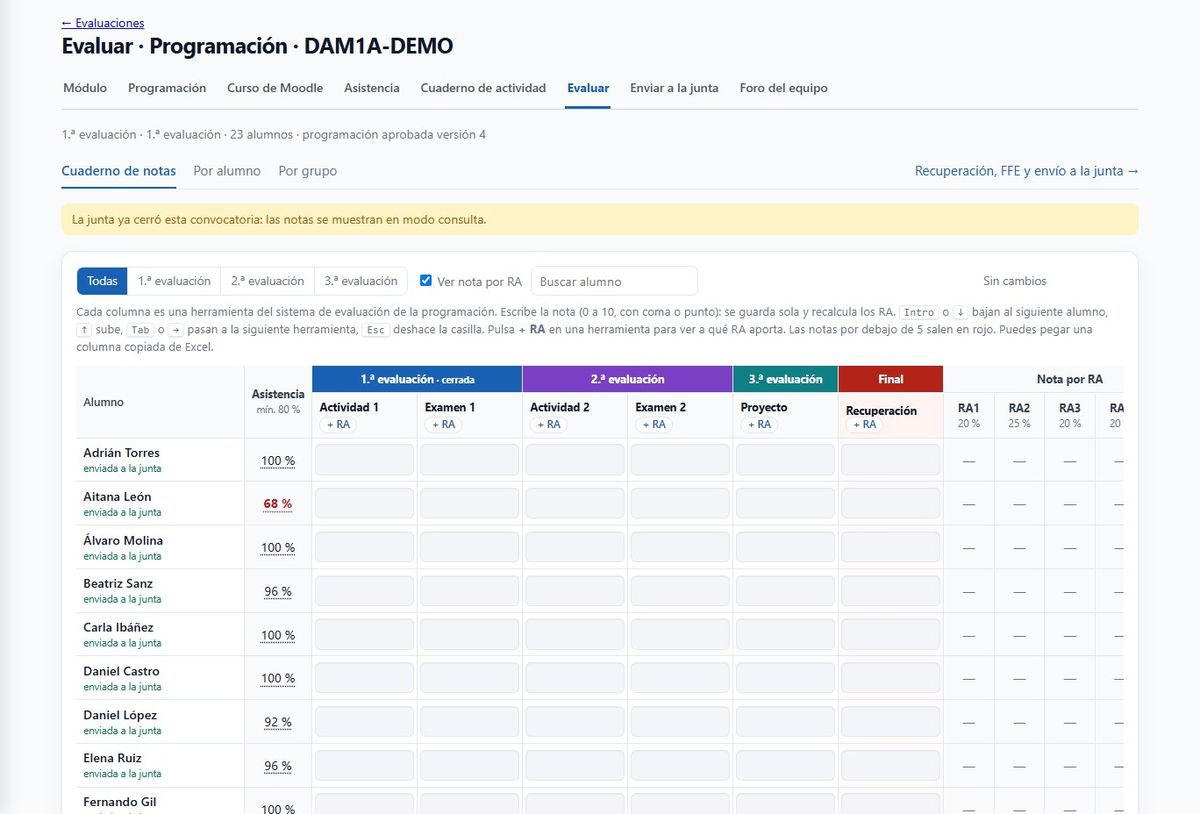Click Álvaro Molina Actividad 2 grade cell

(x=575, y=547)
